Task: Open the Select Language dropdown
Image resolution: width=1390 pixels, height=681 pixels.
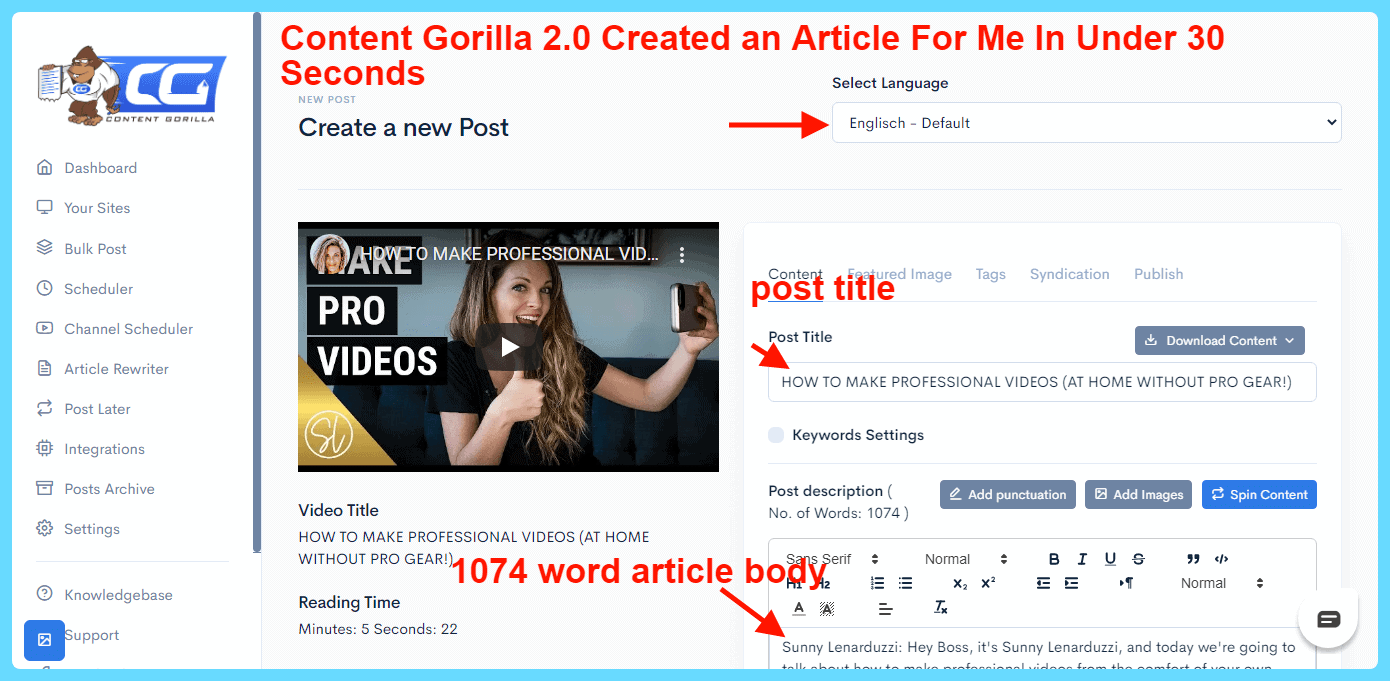Action: point(1087,123)
